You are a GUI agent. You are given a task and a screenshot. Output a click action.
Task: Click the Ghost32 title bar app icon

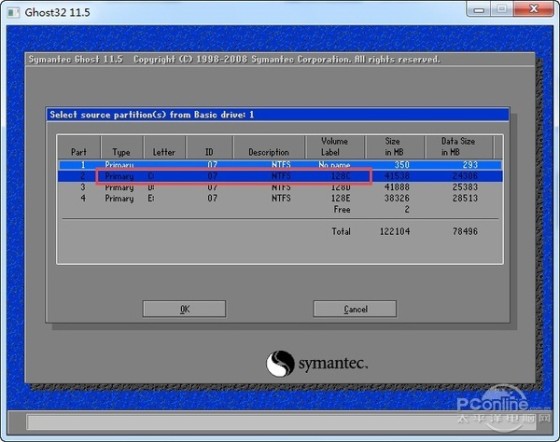14,12
